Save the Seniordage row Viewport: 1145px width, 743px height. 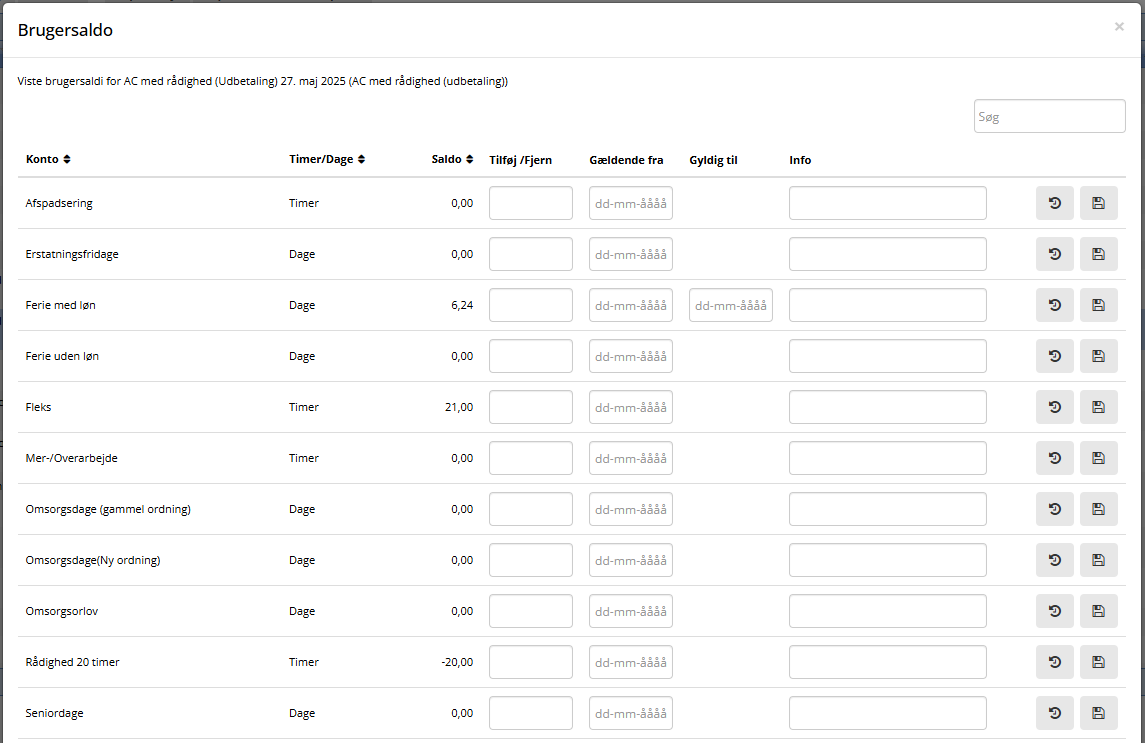1098,713
